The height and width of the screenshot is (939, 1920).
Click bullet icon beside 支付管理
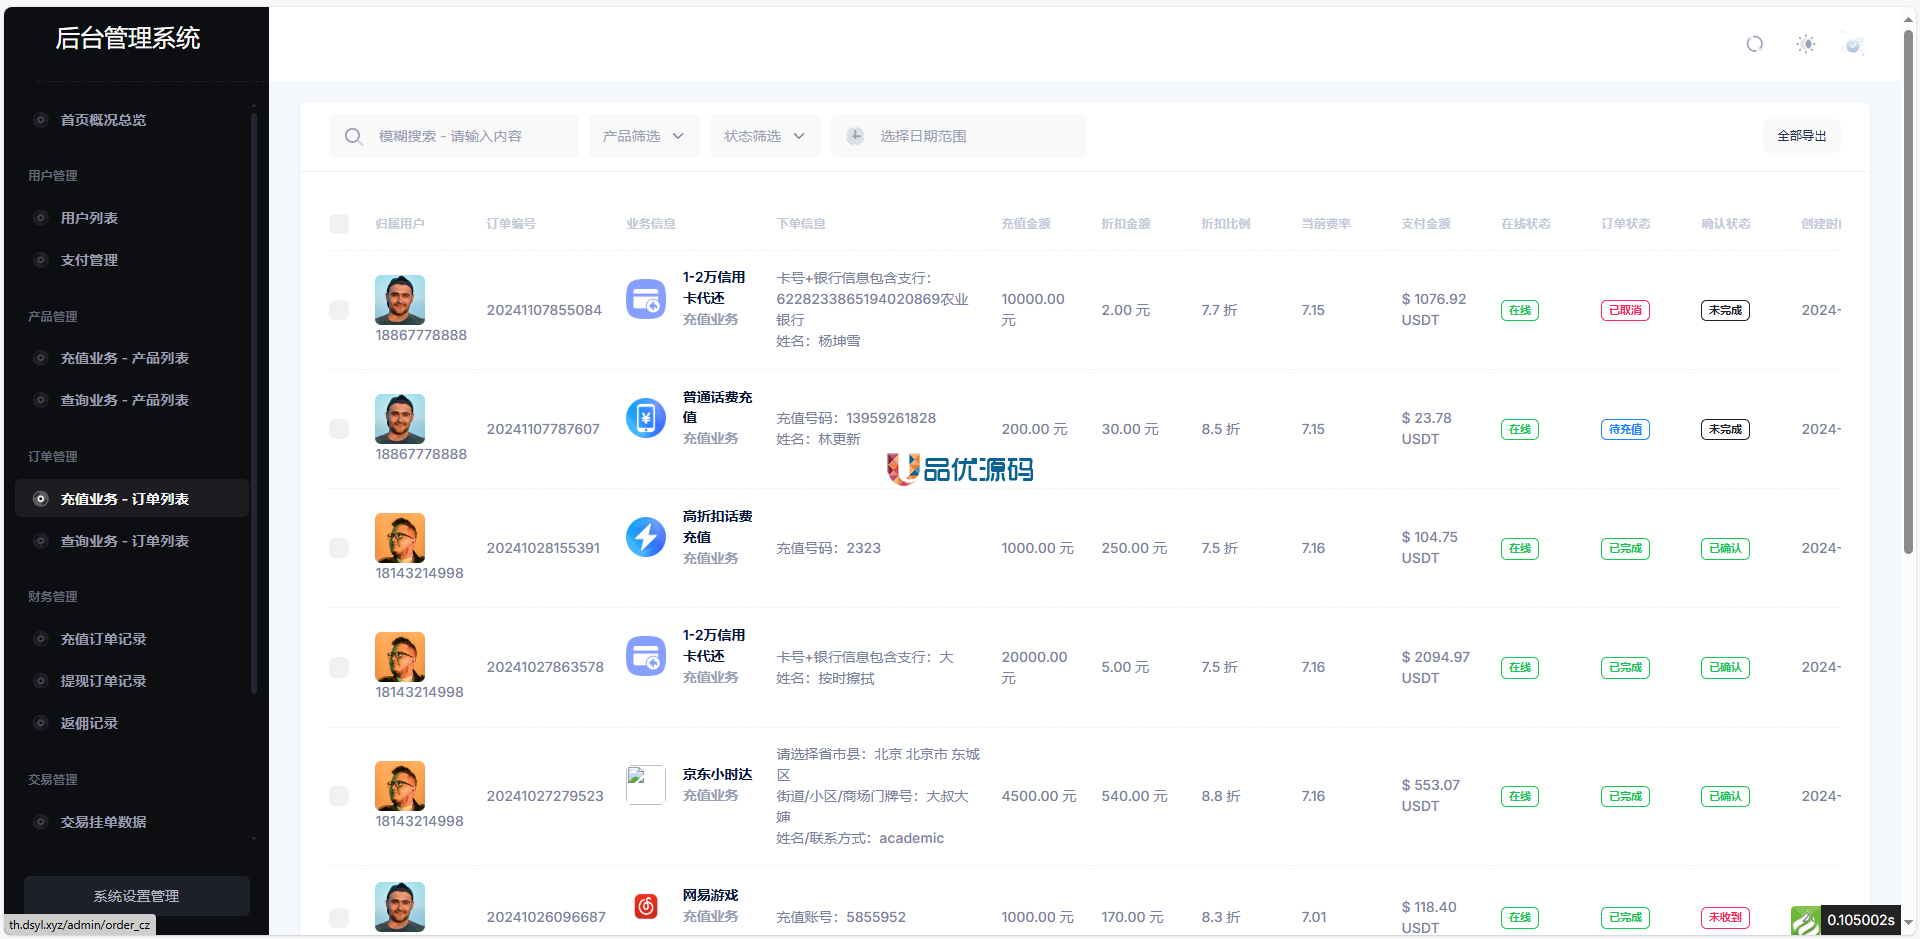point(41,260)
